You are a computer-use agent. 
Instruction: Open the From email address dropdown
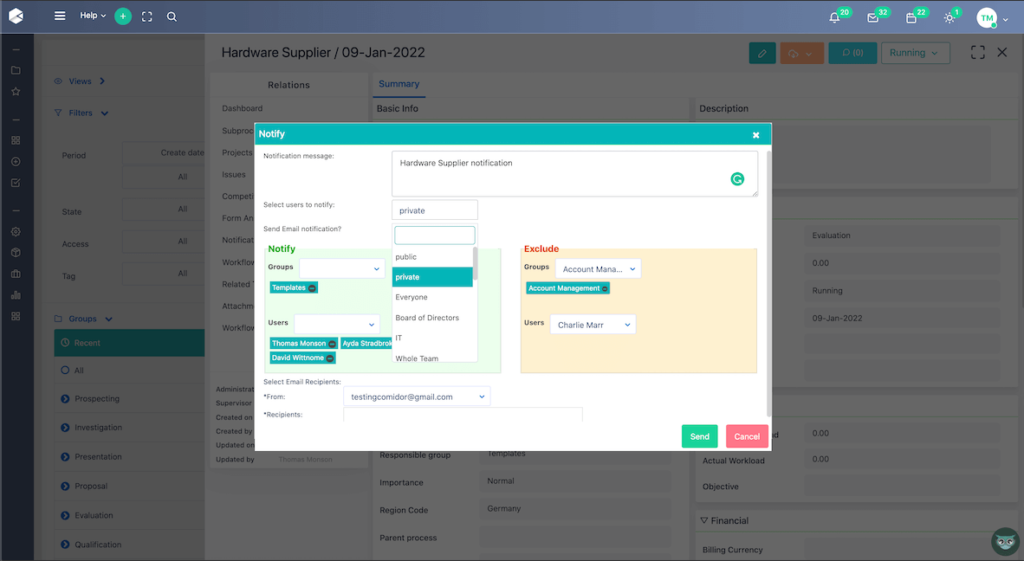coord(417,396)
